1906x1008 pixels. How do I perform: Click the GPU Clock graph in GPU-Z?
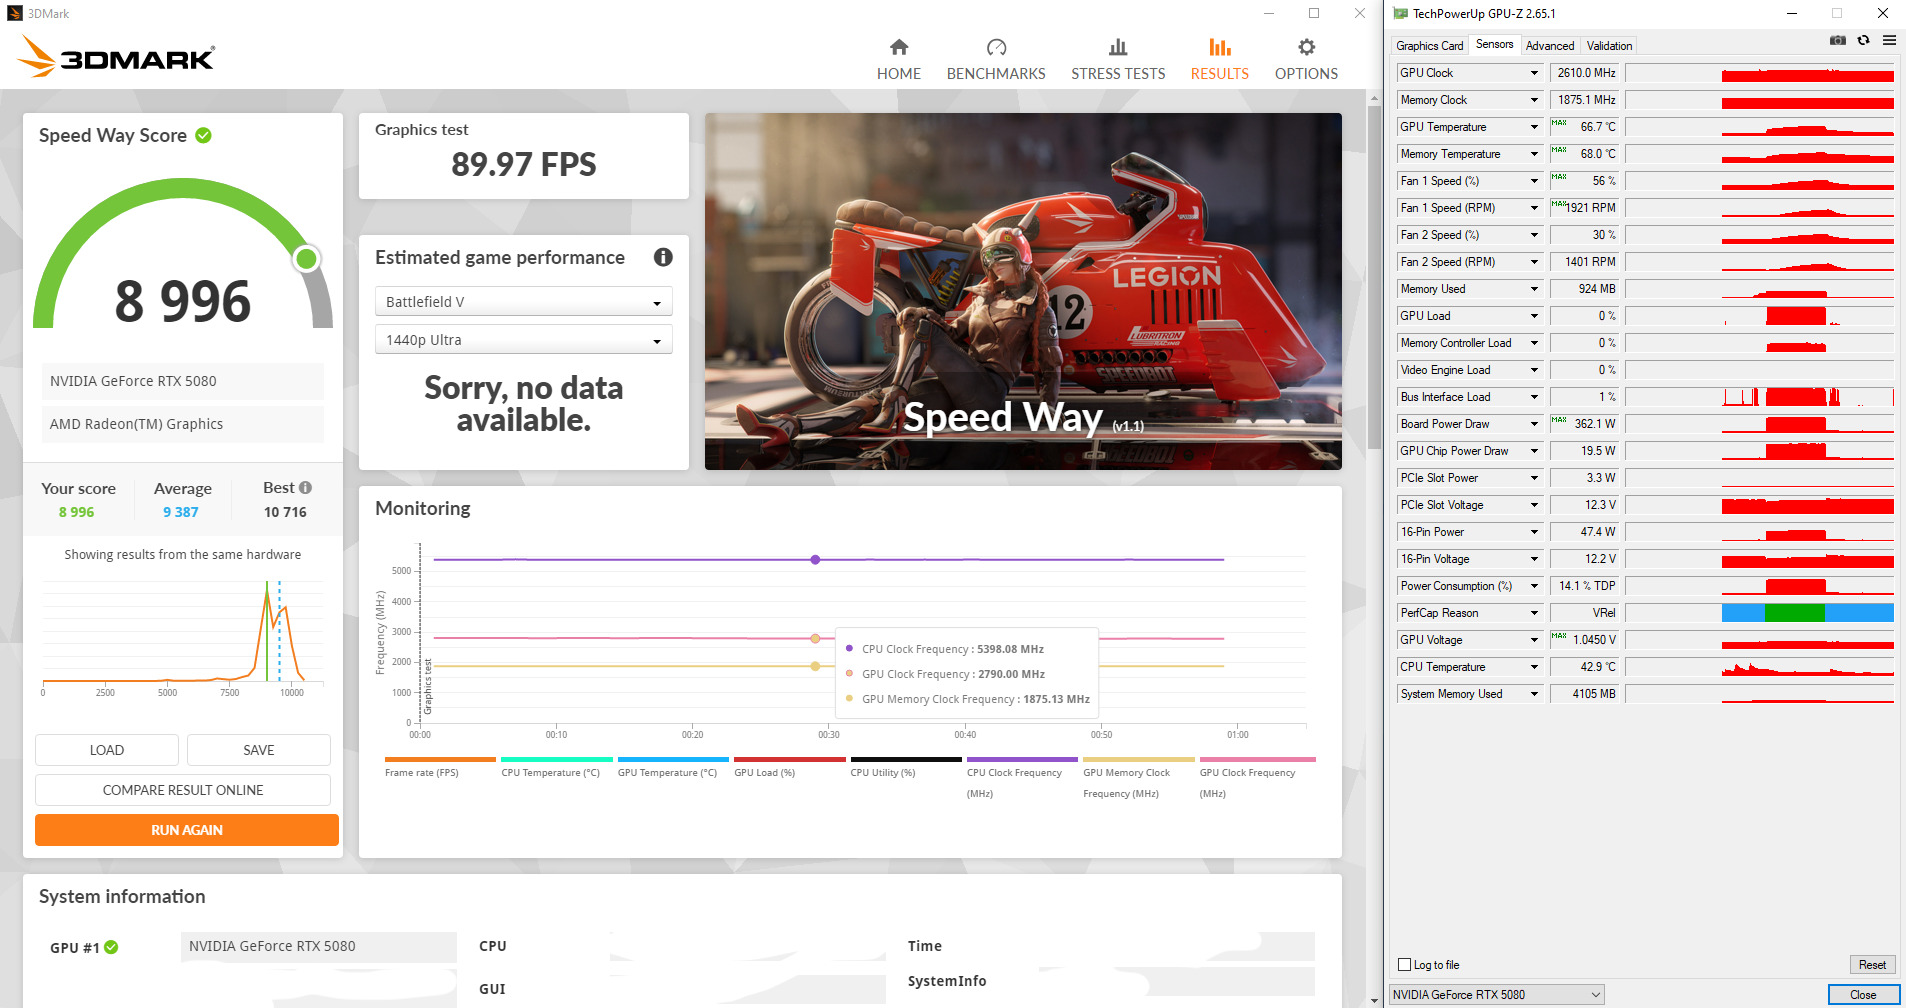point(1760,73)
